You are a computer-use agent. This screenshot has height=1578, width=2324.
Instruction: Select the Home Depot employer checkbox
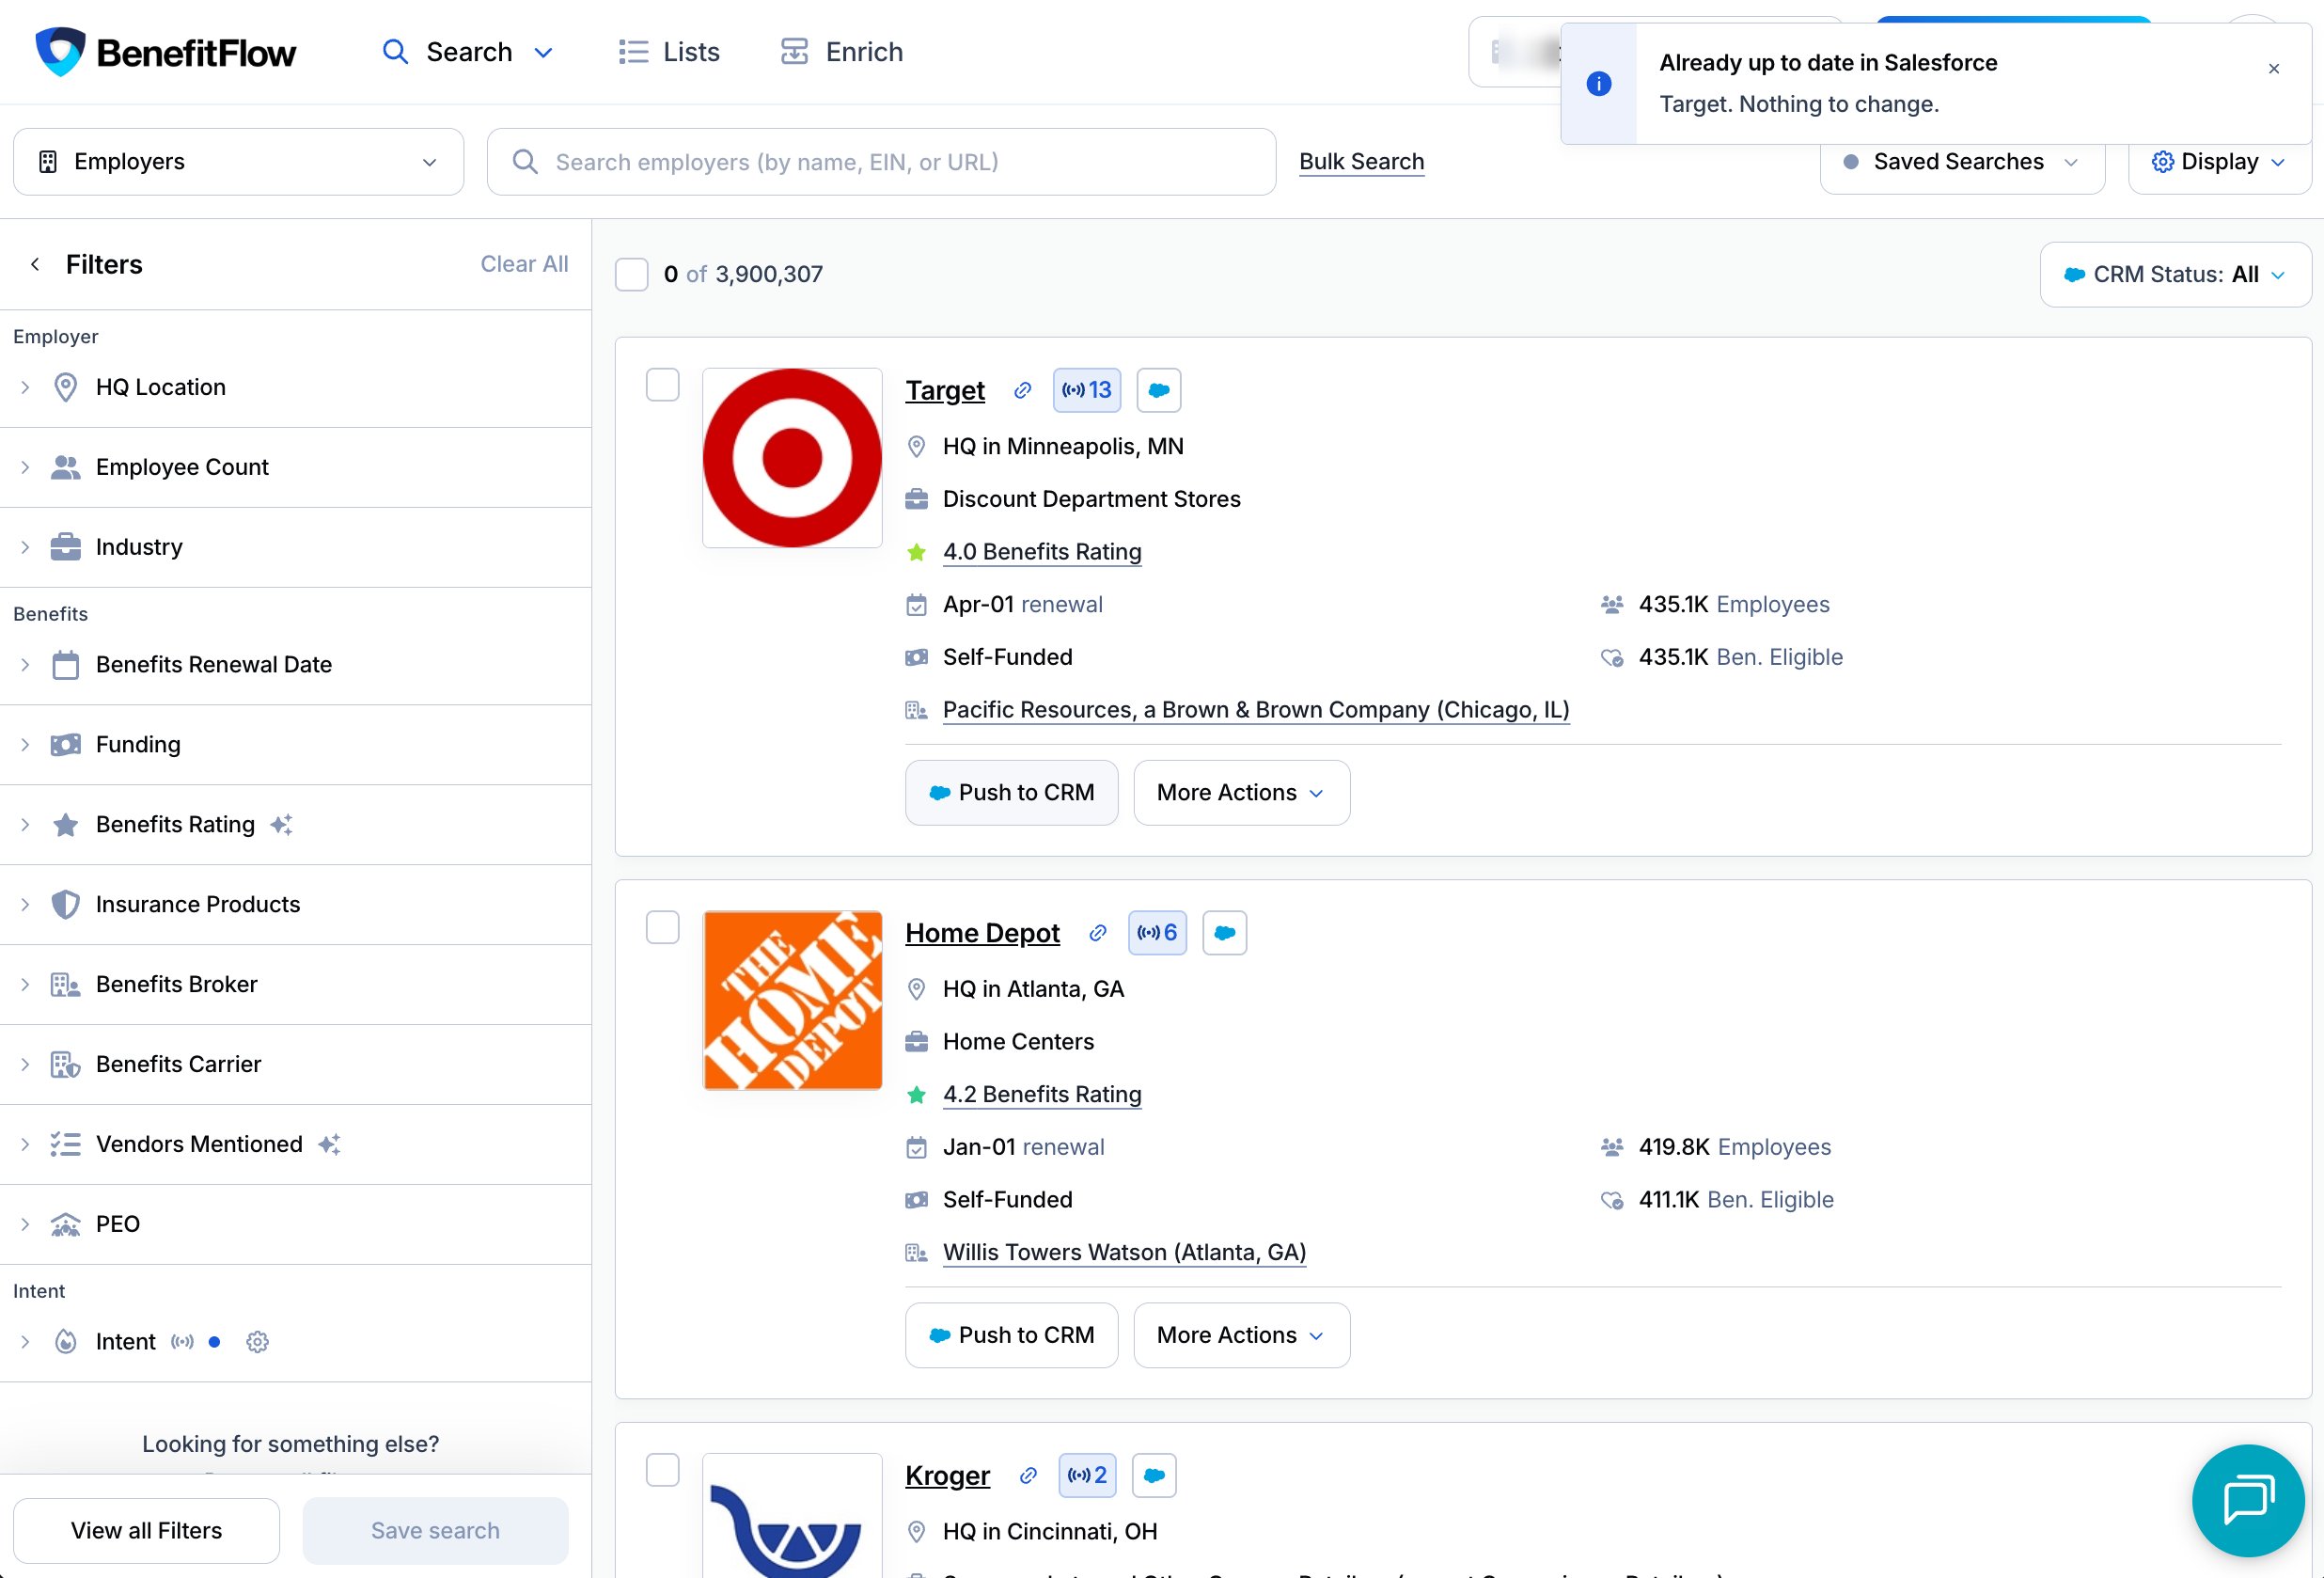click(x=663, y=928)
